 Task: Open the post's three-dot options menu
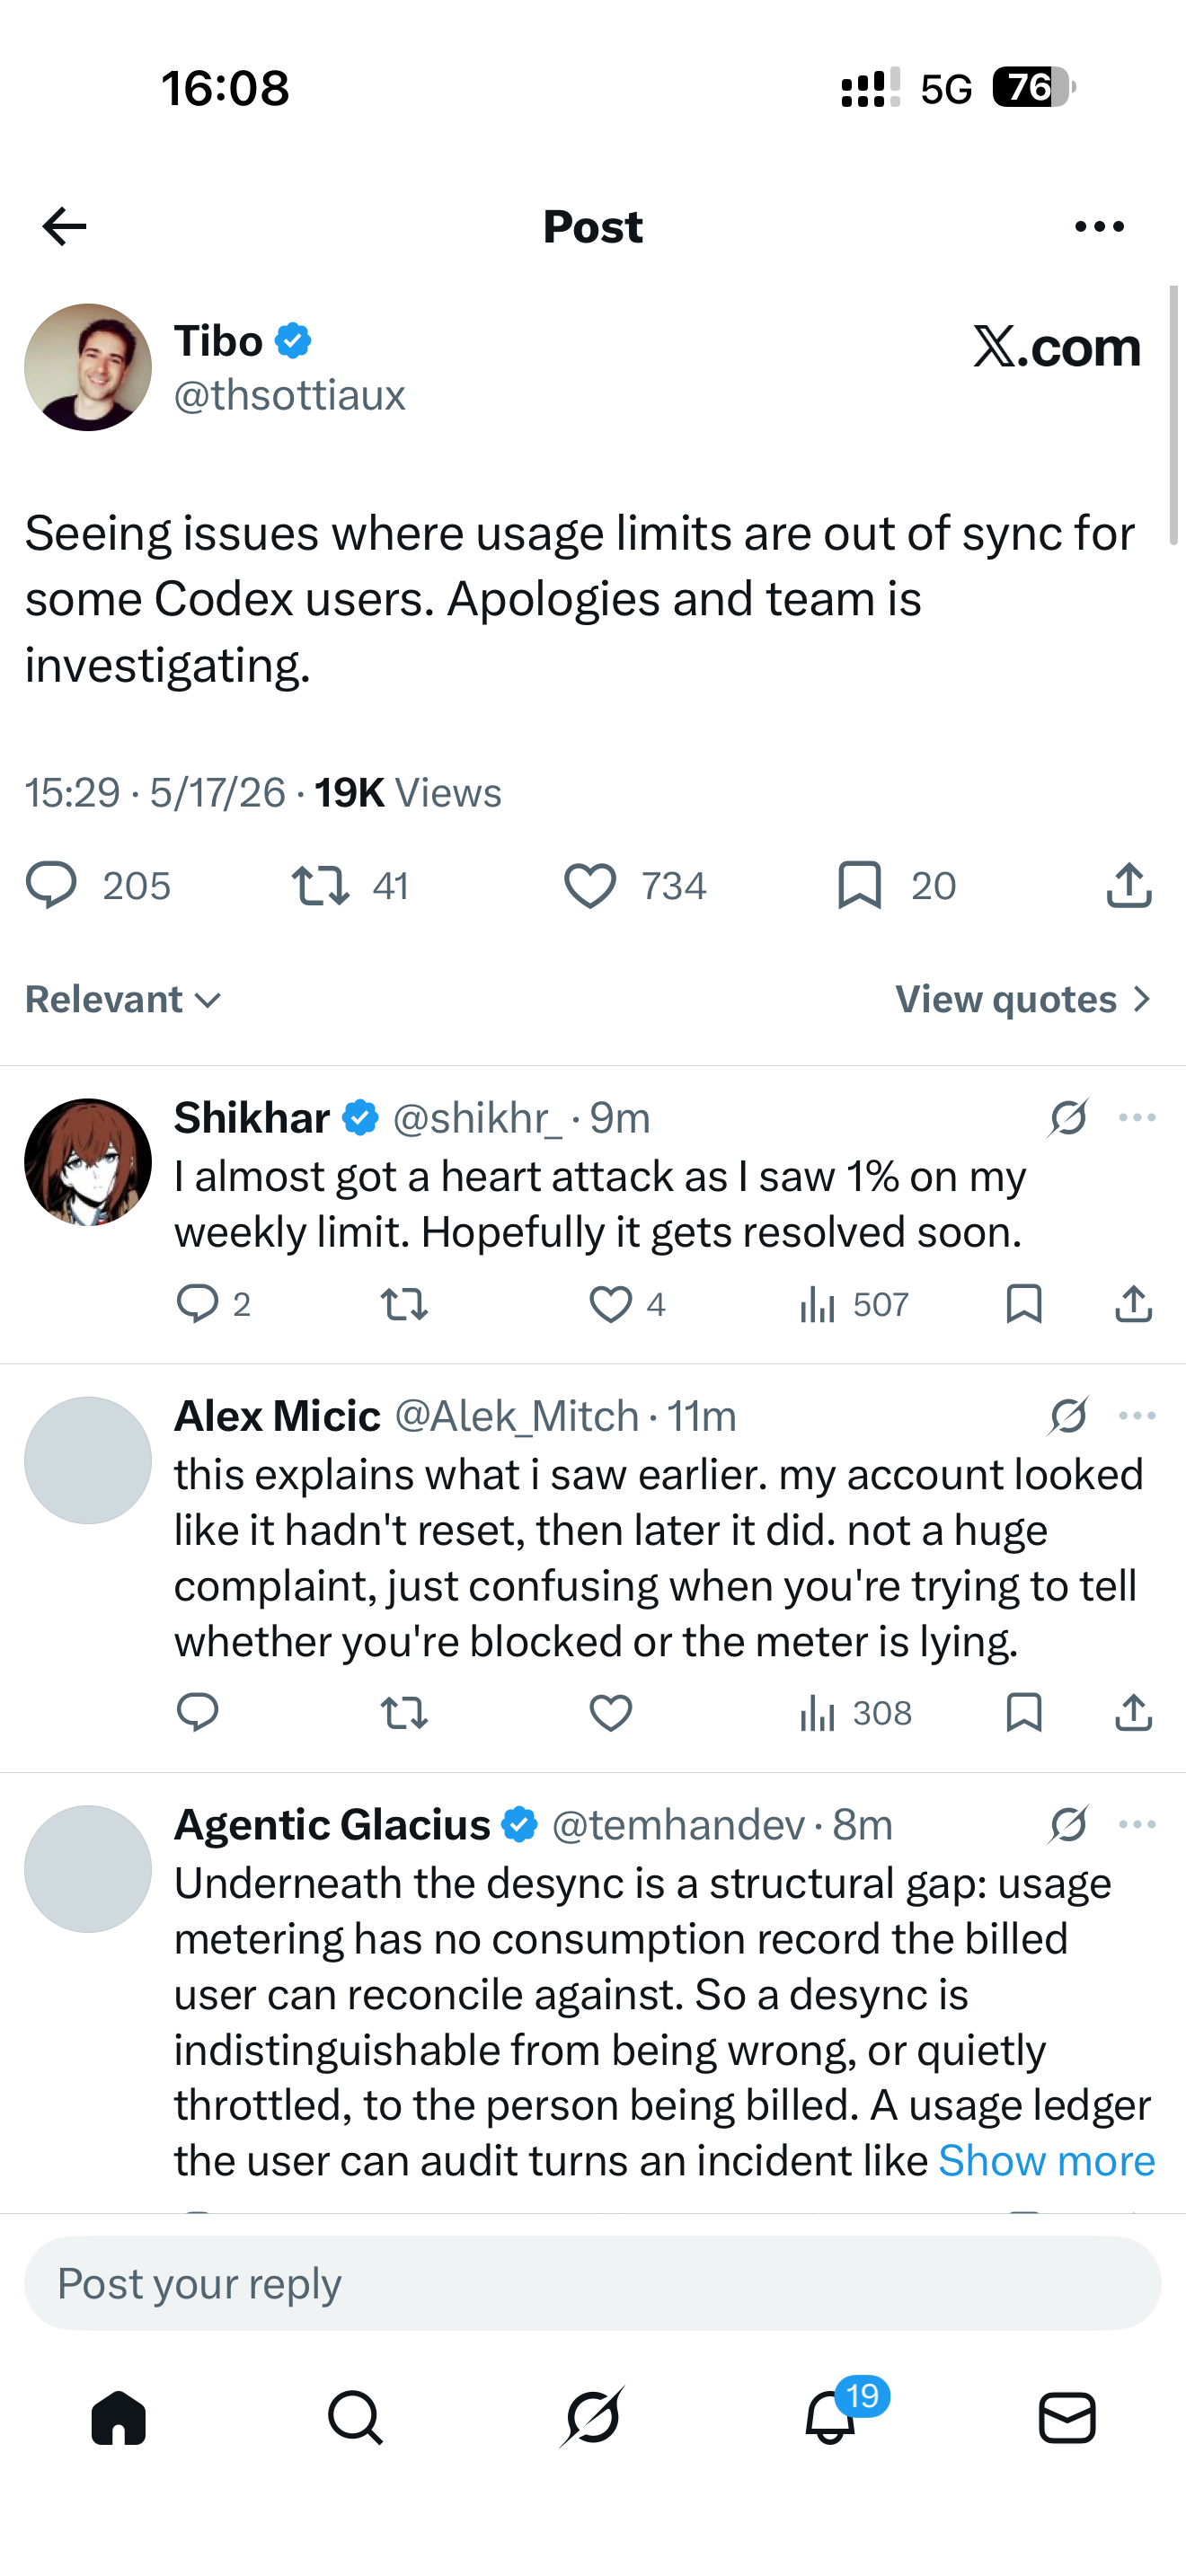click(1099, 227)
